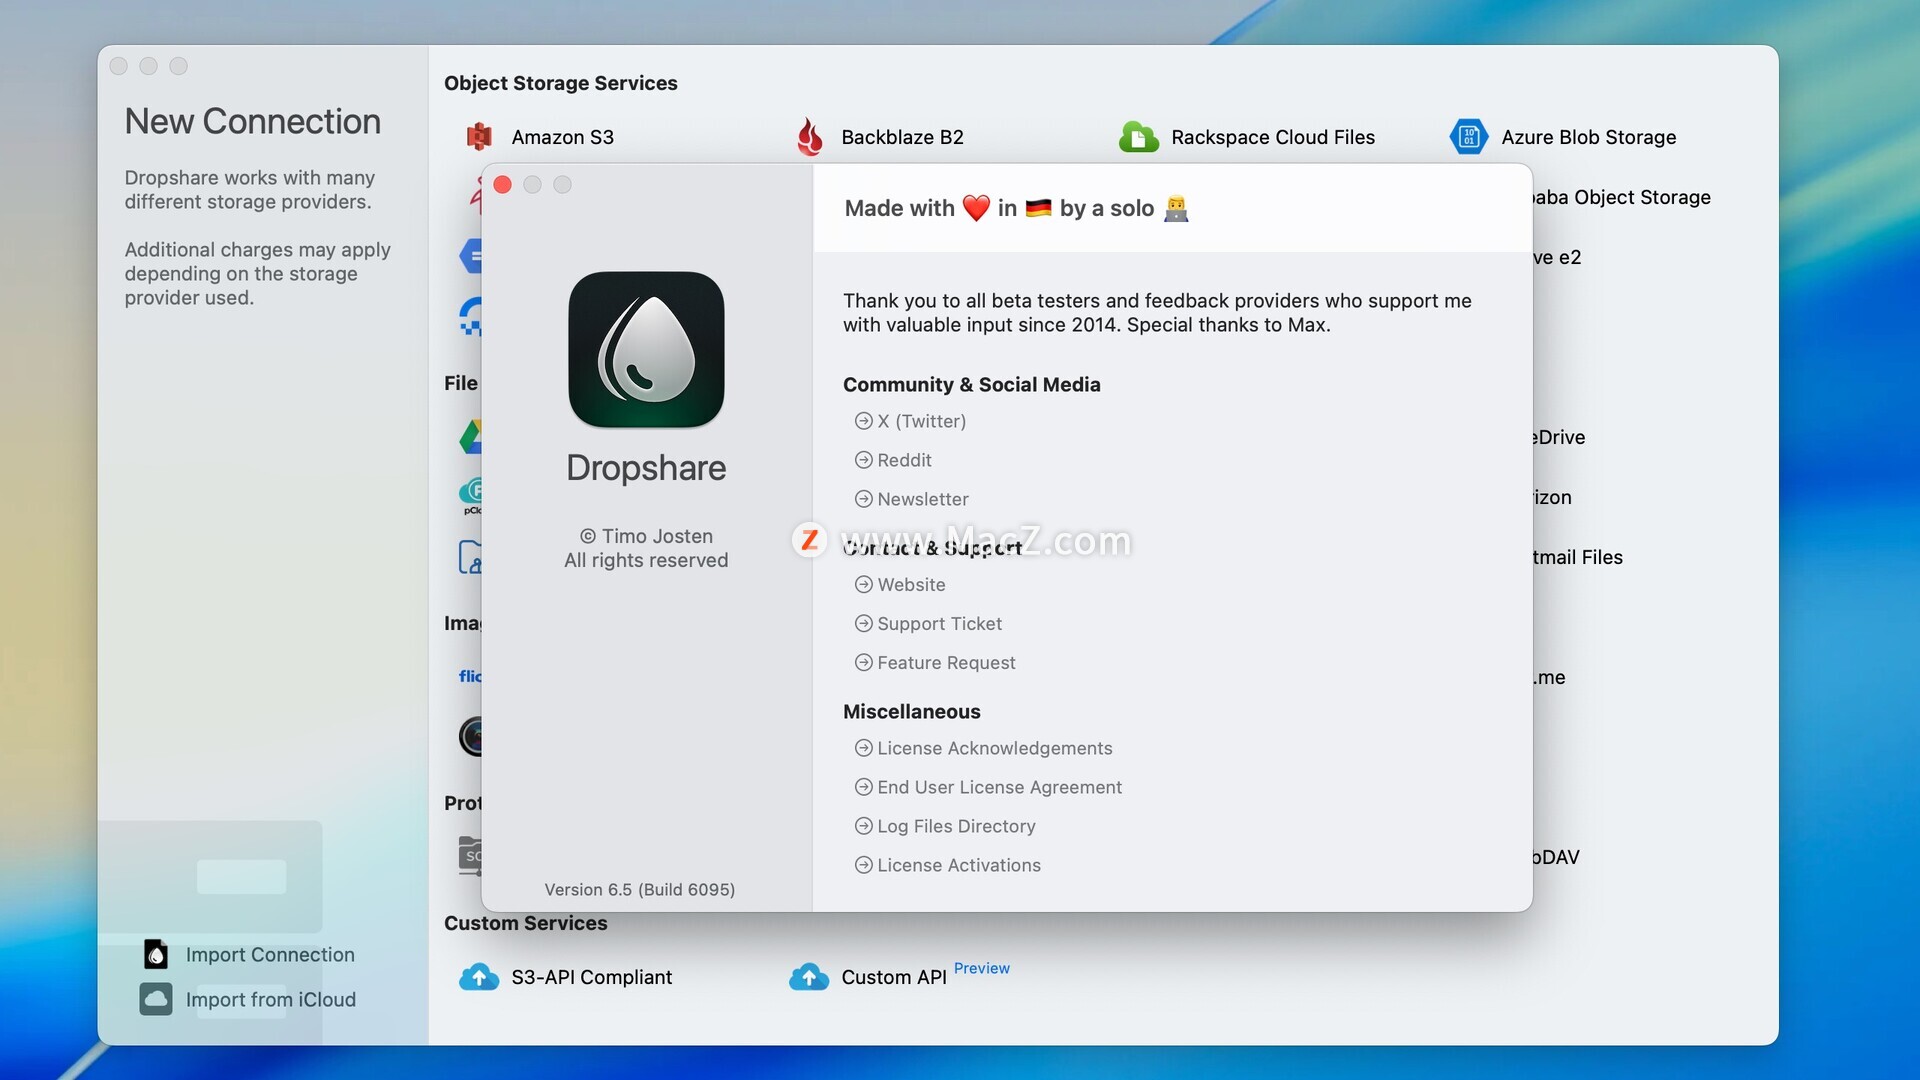The width and height of the screenshot is (1920, 1080).
Task: Select the Amazon S3 icon
Action: (479, 136)
